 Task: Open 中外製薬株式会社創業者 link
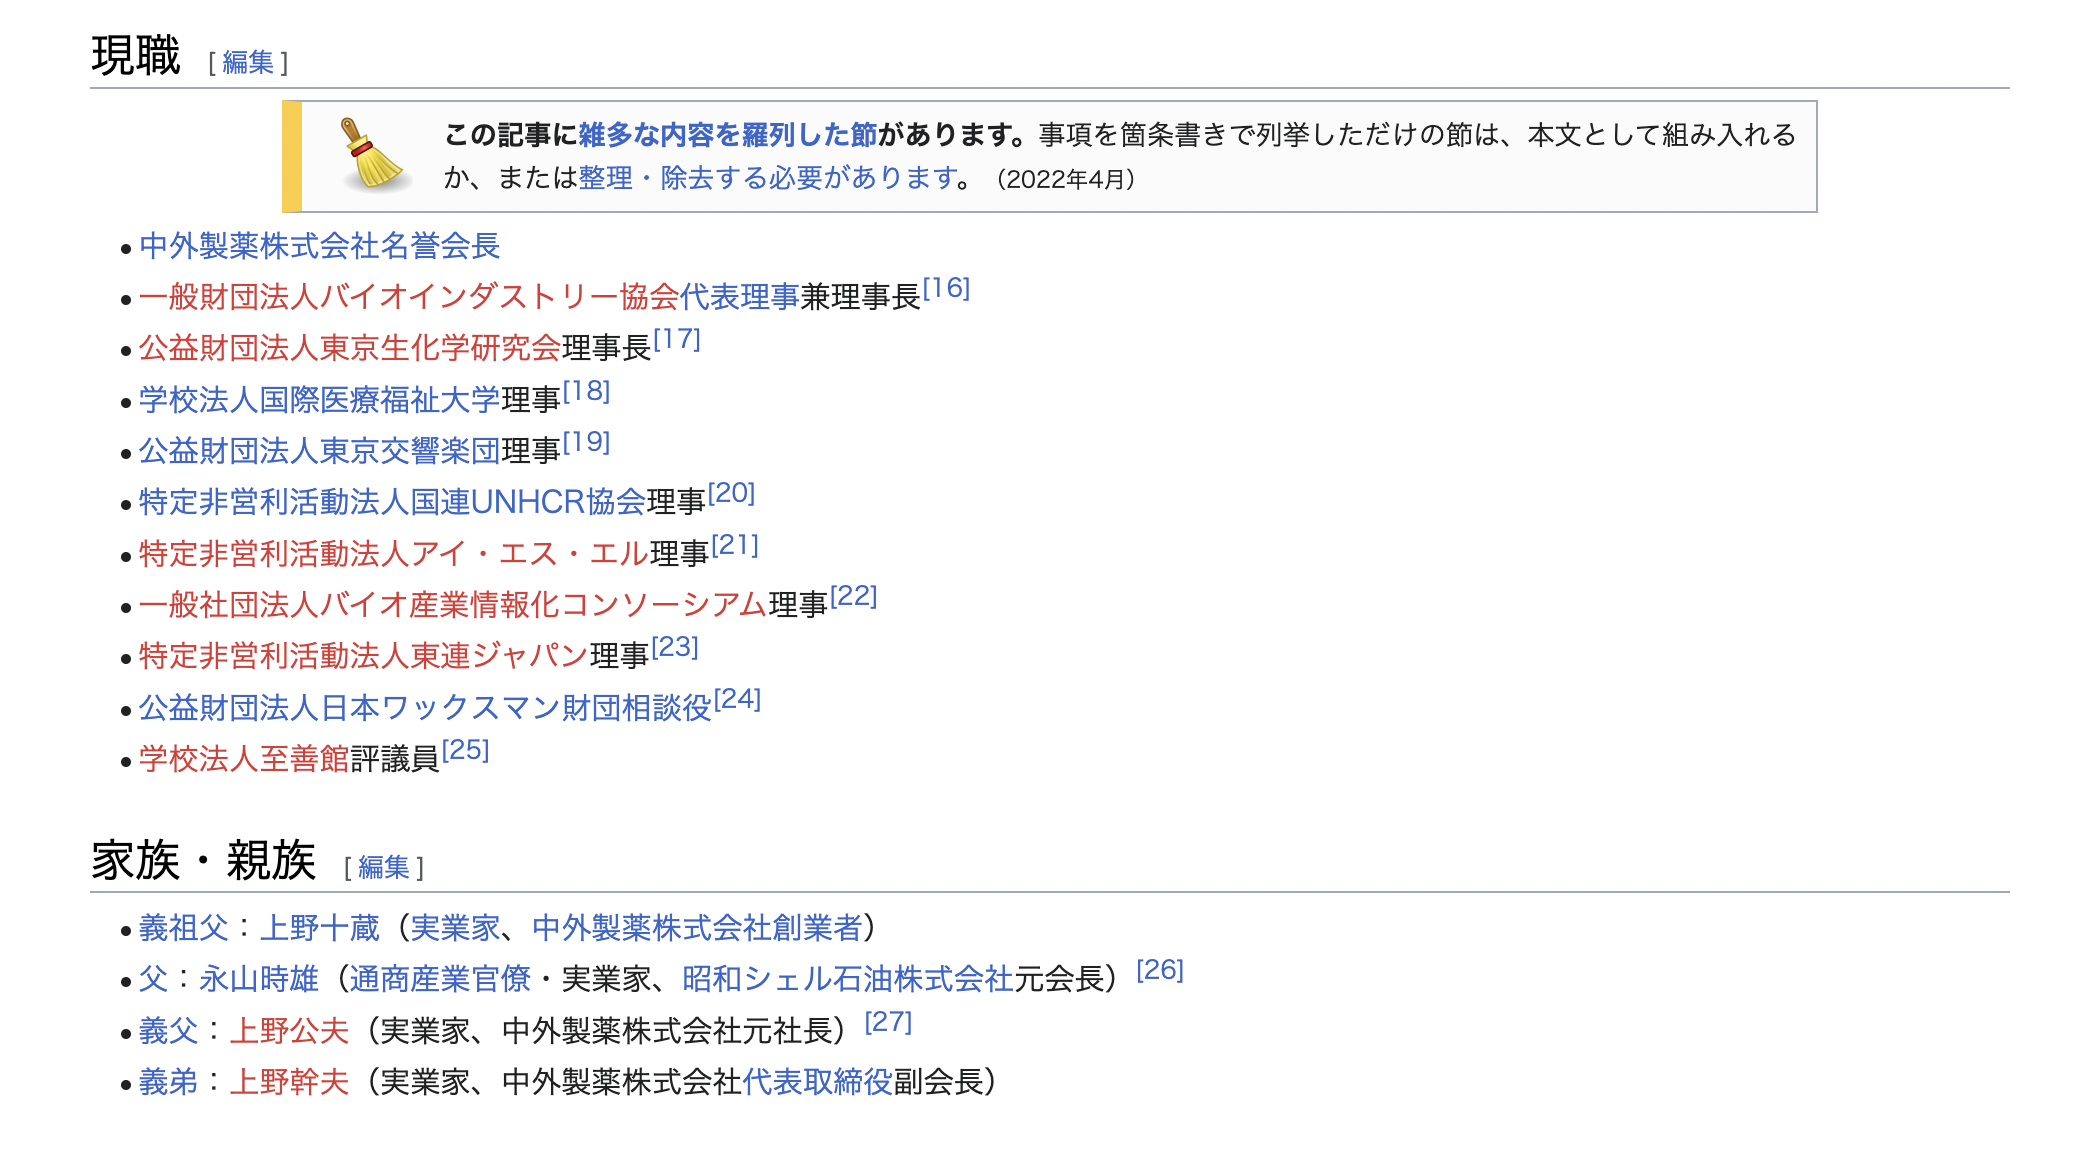(x=697, y=928)
